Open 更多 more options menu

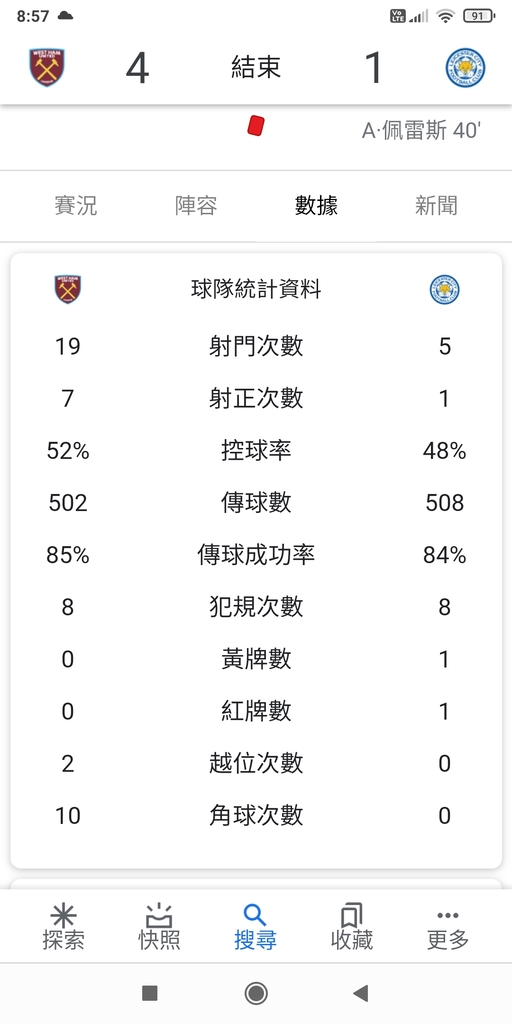tap(447, 927)
